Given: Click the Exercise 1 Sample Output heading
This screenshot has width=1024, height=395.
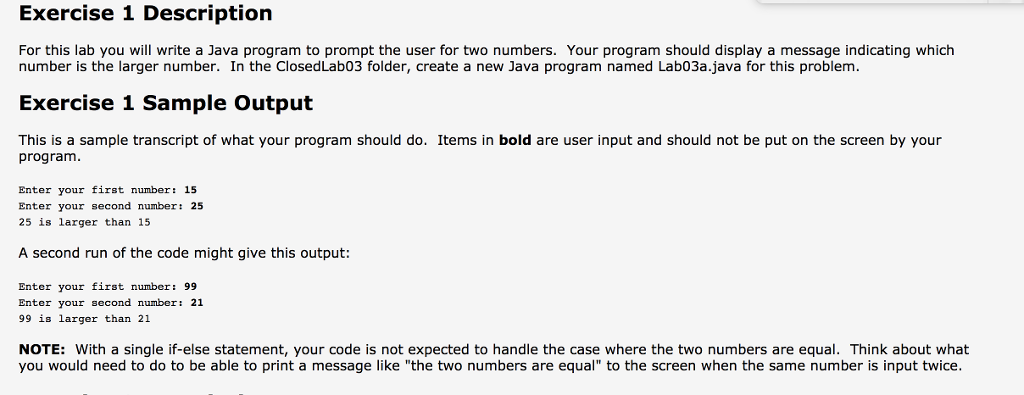Looking at the screenshot, I should coord(166,103).
